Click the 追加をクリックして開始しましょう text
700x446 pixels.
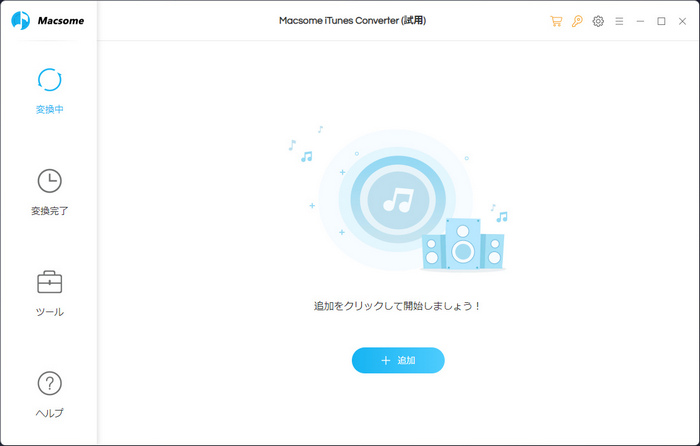(x=397, y=306)
